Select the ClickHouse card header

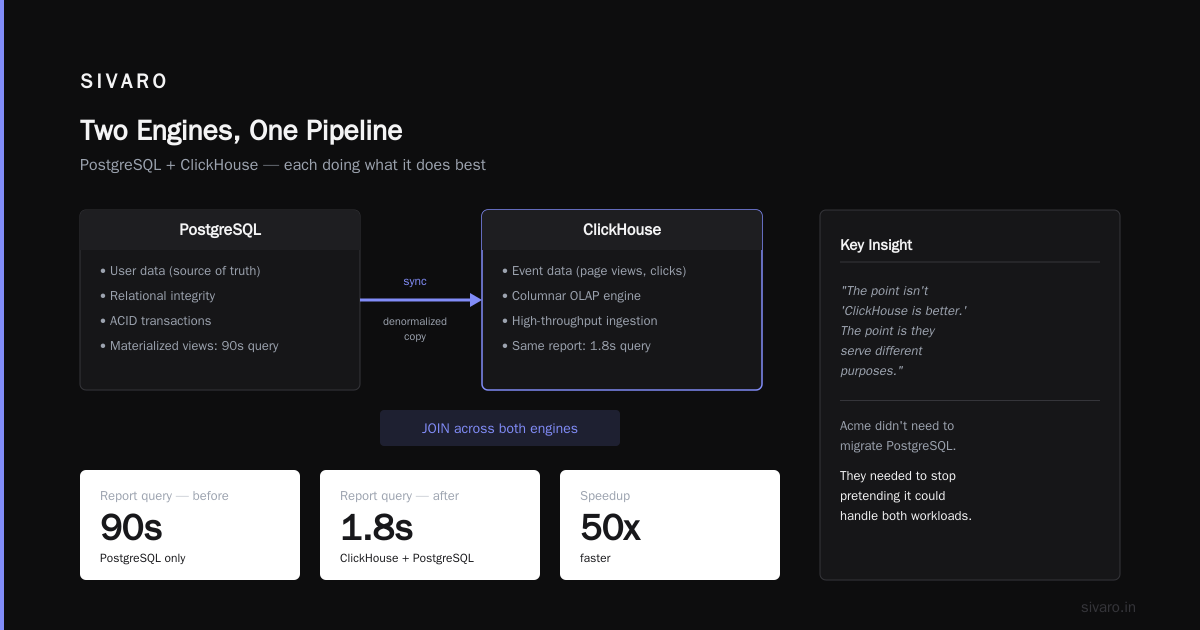tap(622, 230)
